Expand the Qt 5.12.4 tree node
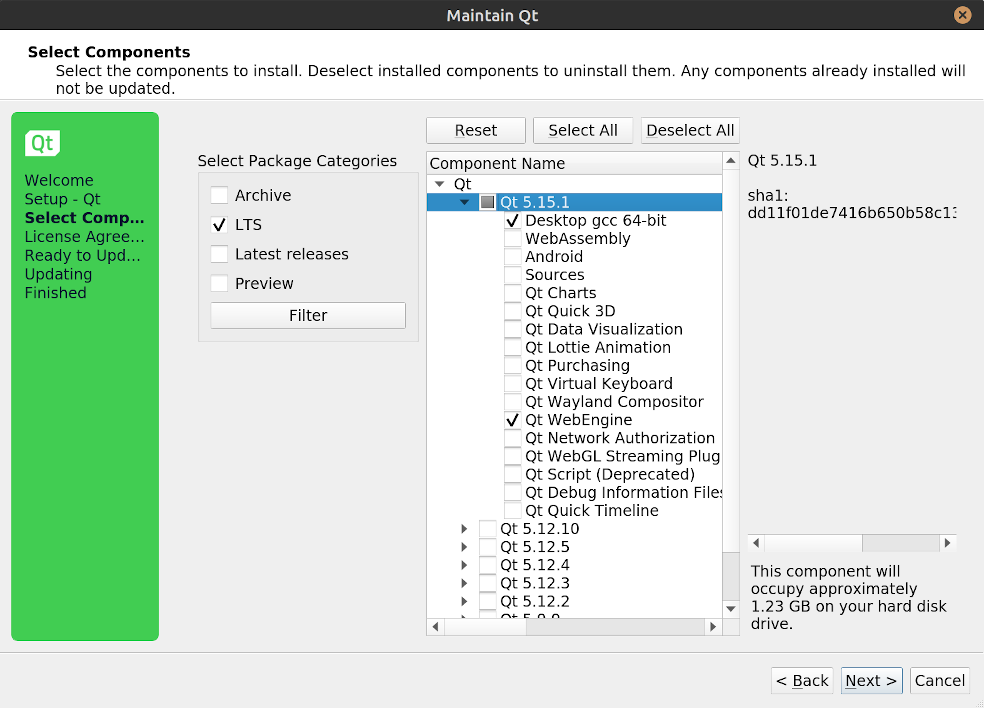The height and width of the screenshot is (708, 984). click(464, 566)
